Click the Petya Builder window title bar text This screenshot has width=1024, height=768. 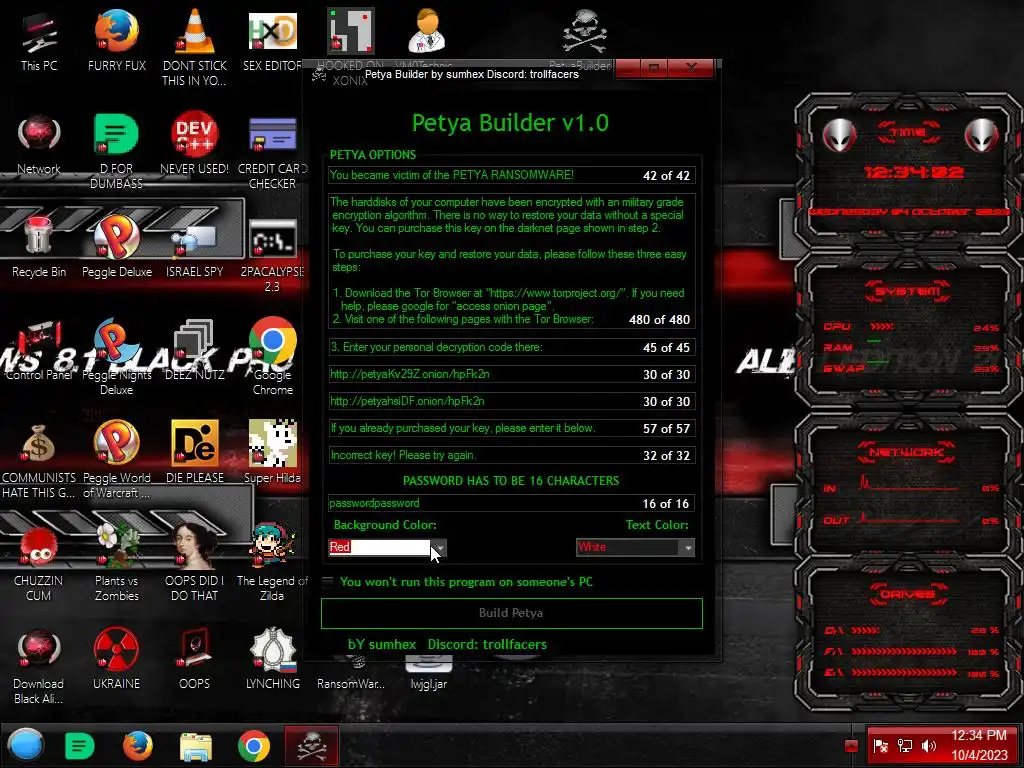pos(472,74)
